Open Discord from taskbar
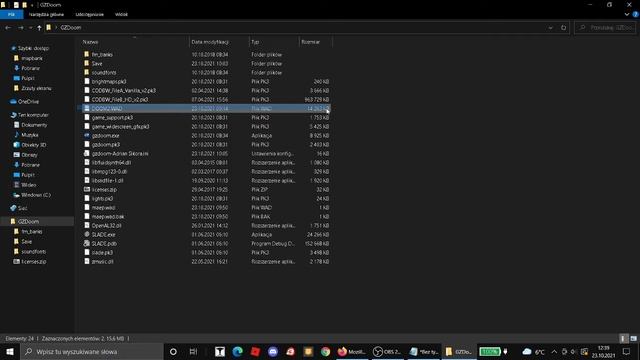This screenshot has height=360, width=640. click(273, 351)
